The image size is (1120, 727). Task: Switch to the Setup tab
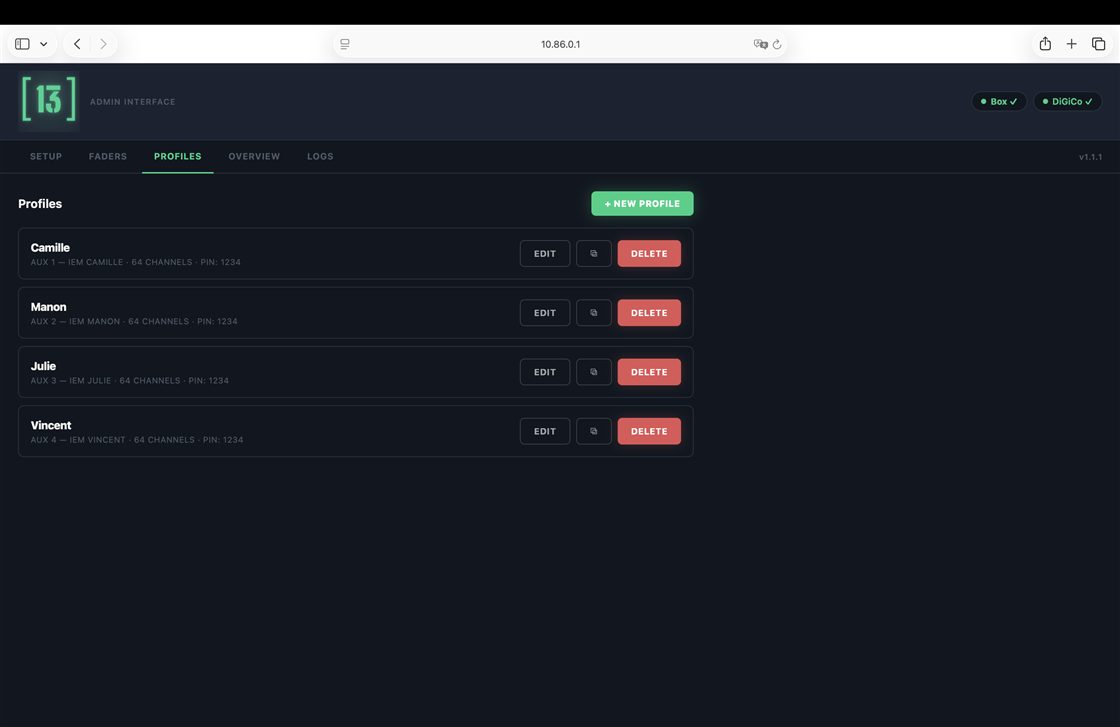(46, 156)
